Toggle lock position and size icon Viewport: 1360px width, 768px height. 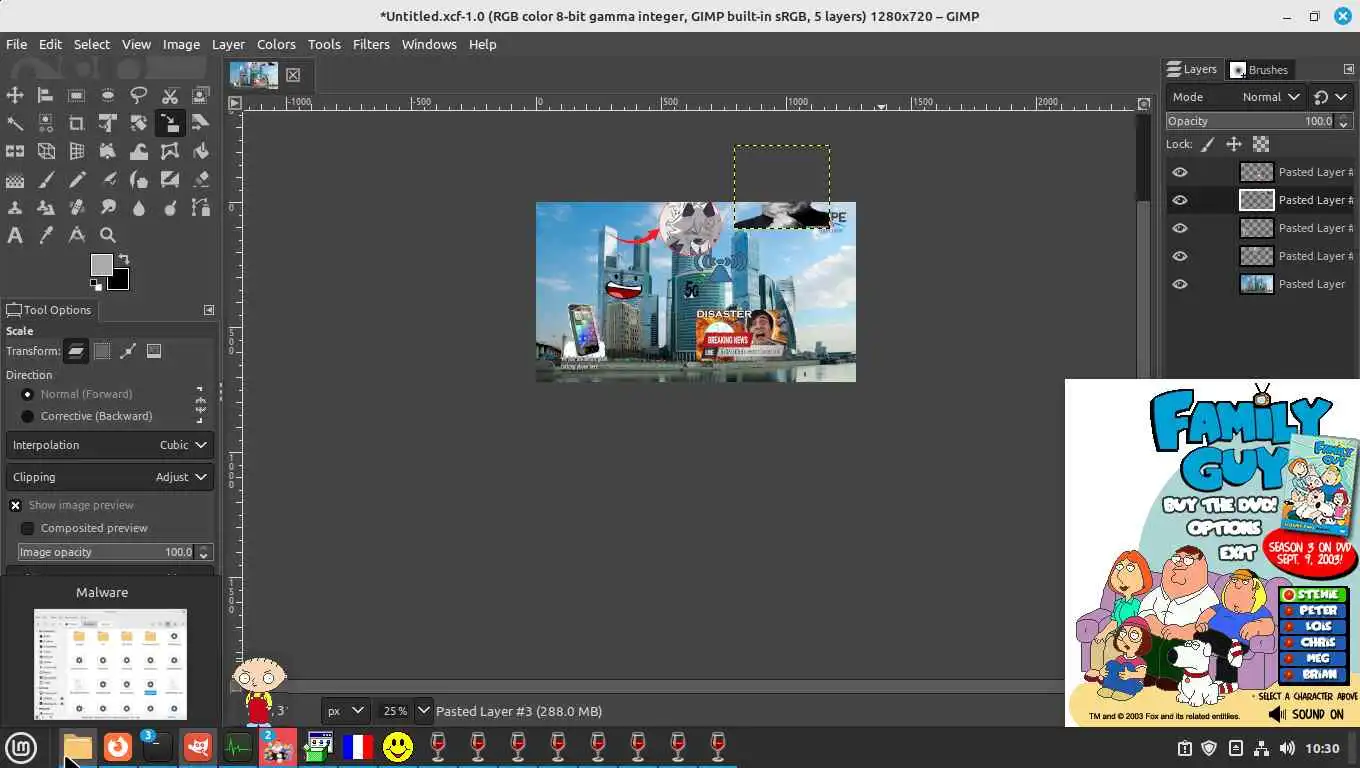click(1234, 144)
